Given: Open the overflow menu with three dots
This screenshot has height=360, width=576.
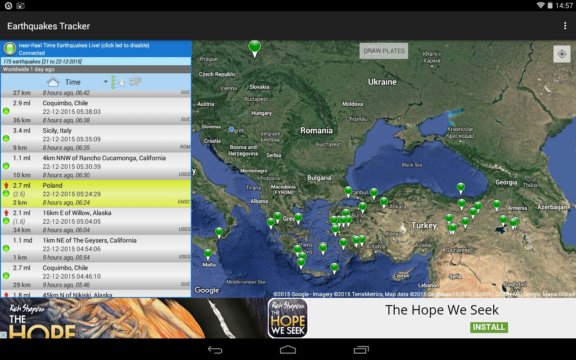Looking at the screenshot, I should pos(565,26).
